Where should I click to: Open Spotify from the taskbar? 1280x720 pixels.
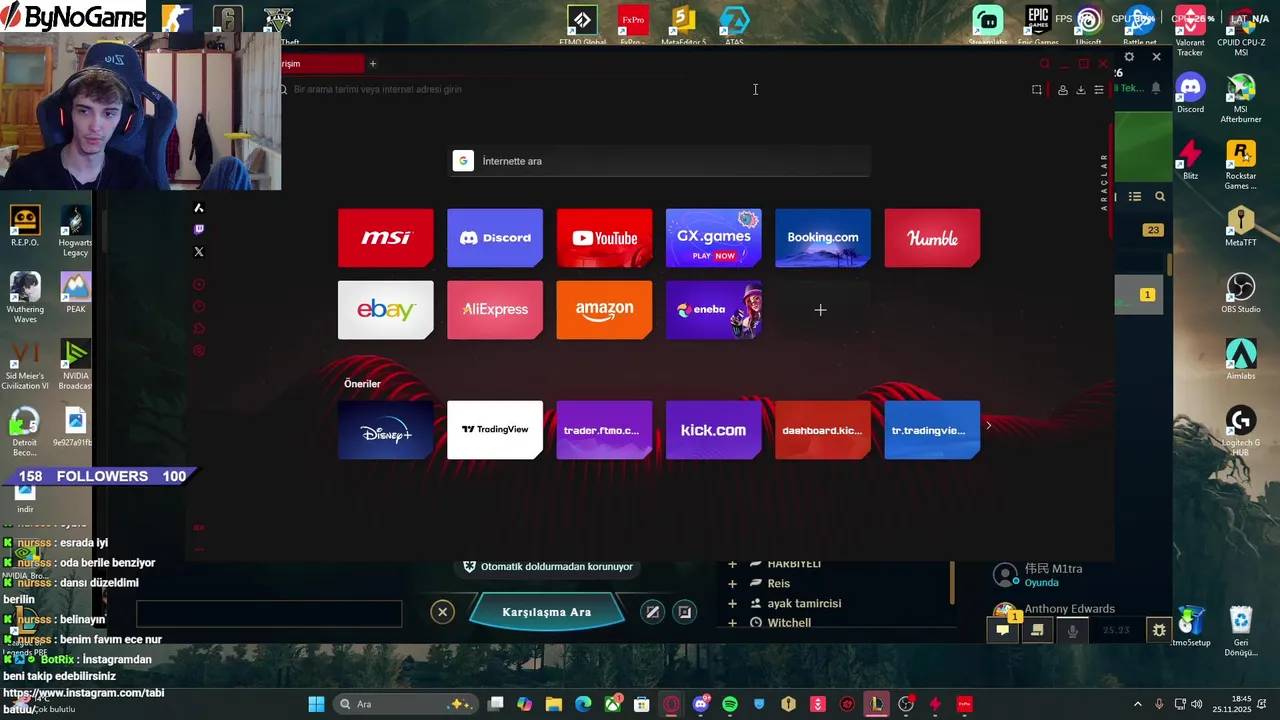pos(730,704)
